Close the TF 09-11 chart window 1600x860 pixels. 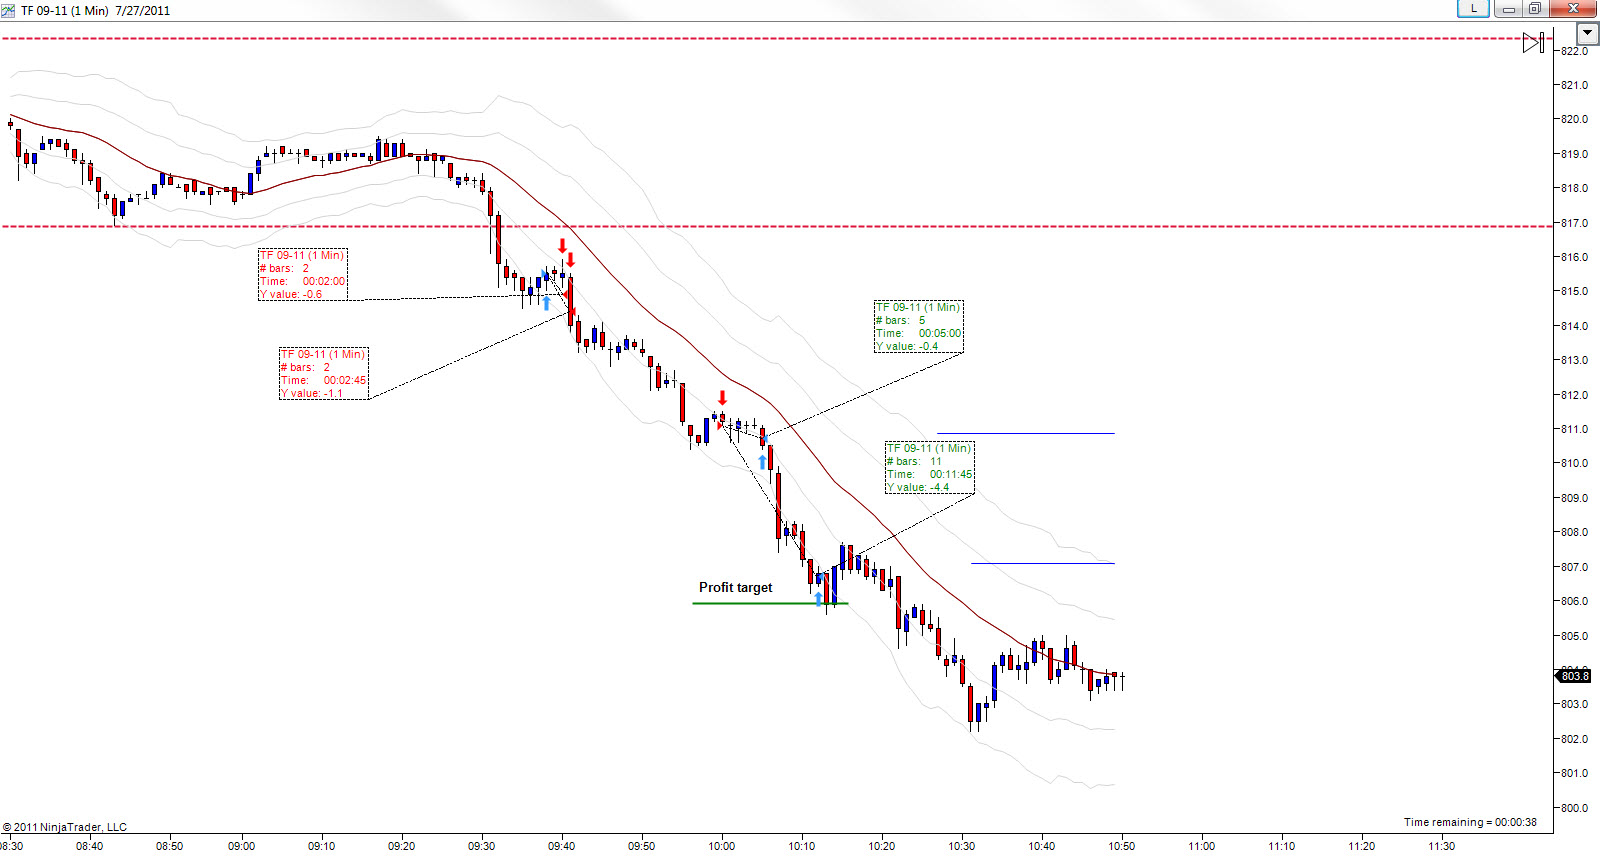click(1573, 9)
